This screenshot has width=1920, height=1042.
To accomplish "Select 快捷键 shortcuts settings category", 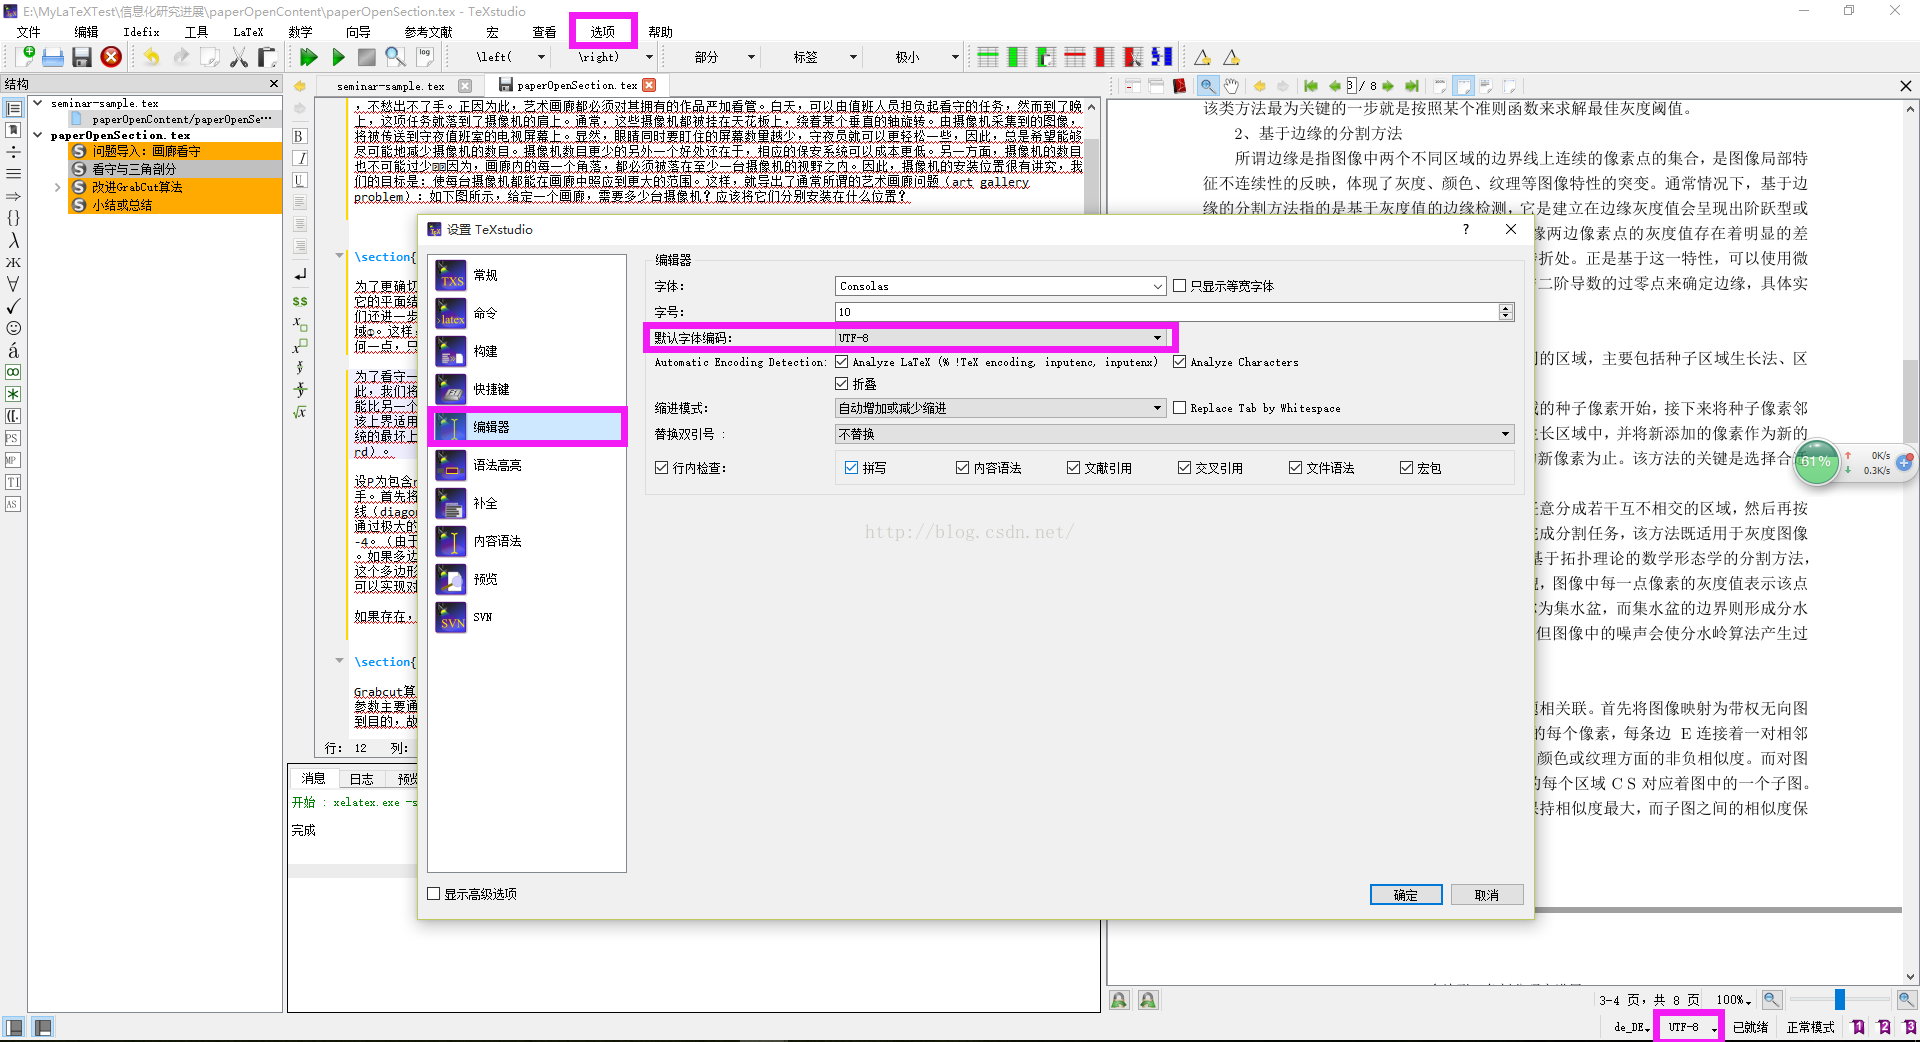I will tap(527, 389).
